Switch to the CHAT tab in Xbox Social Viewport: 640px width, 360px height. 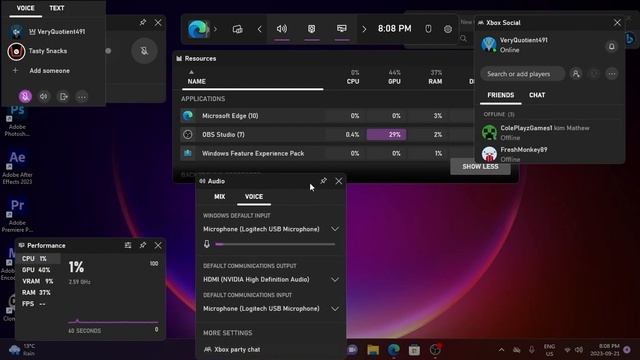(x=537, y=95)
